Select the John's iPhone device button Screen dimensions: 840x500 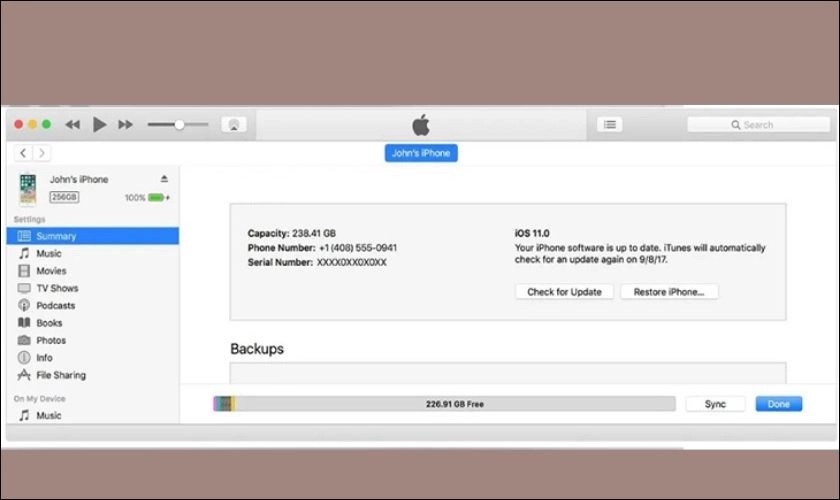421,153
